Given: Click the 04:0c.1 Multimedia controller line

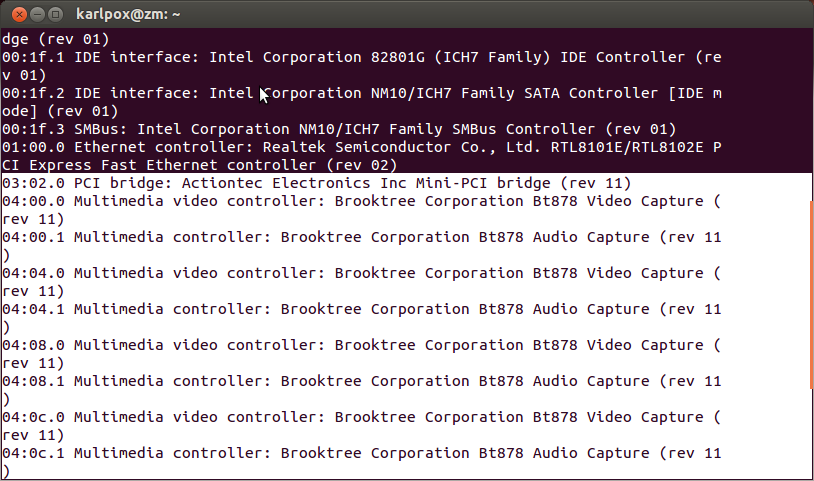Looking at the screenshot, I should (x=360, y=454).
